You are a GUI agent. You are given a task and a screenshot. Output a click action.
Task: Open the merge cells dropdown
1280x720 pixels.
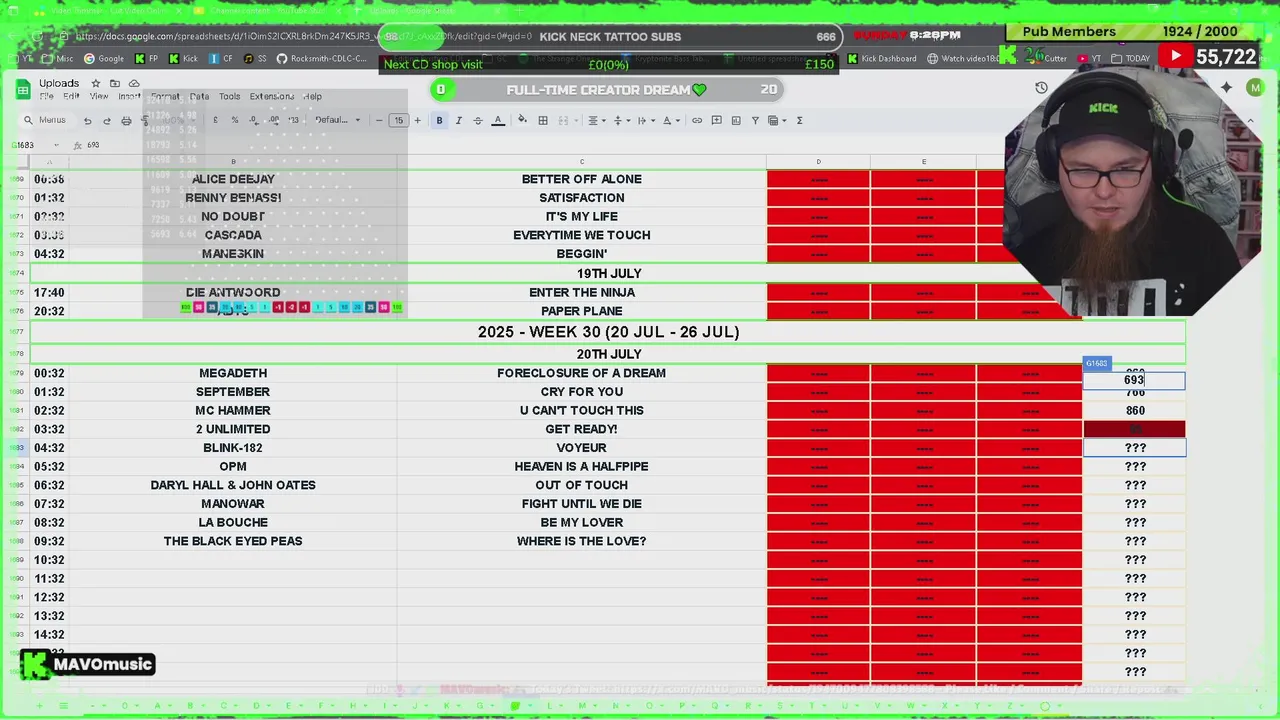567,121
